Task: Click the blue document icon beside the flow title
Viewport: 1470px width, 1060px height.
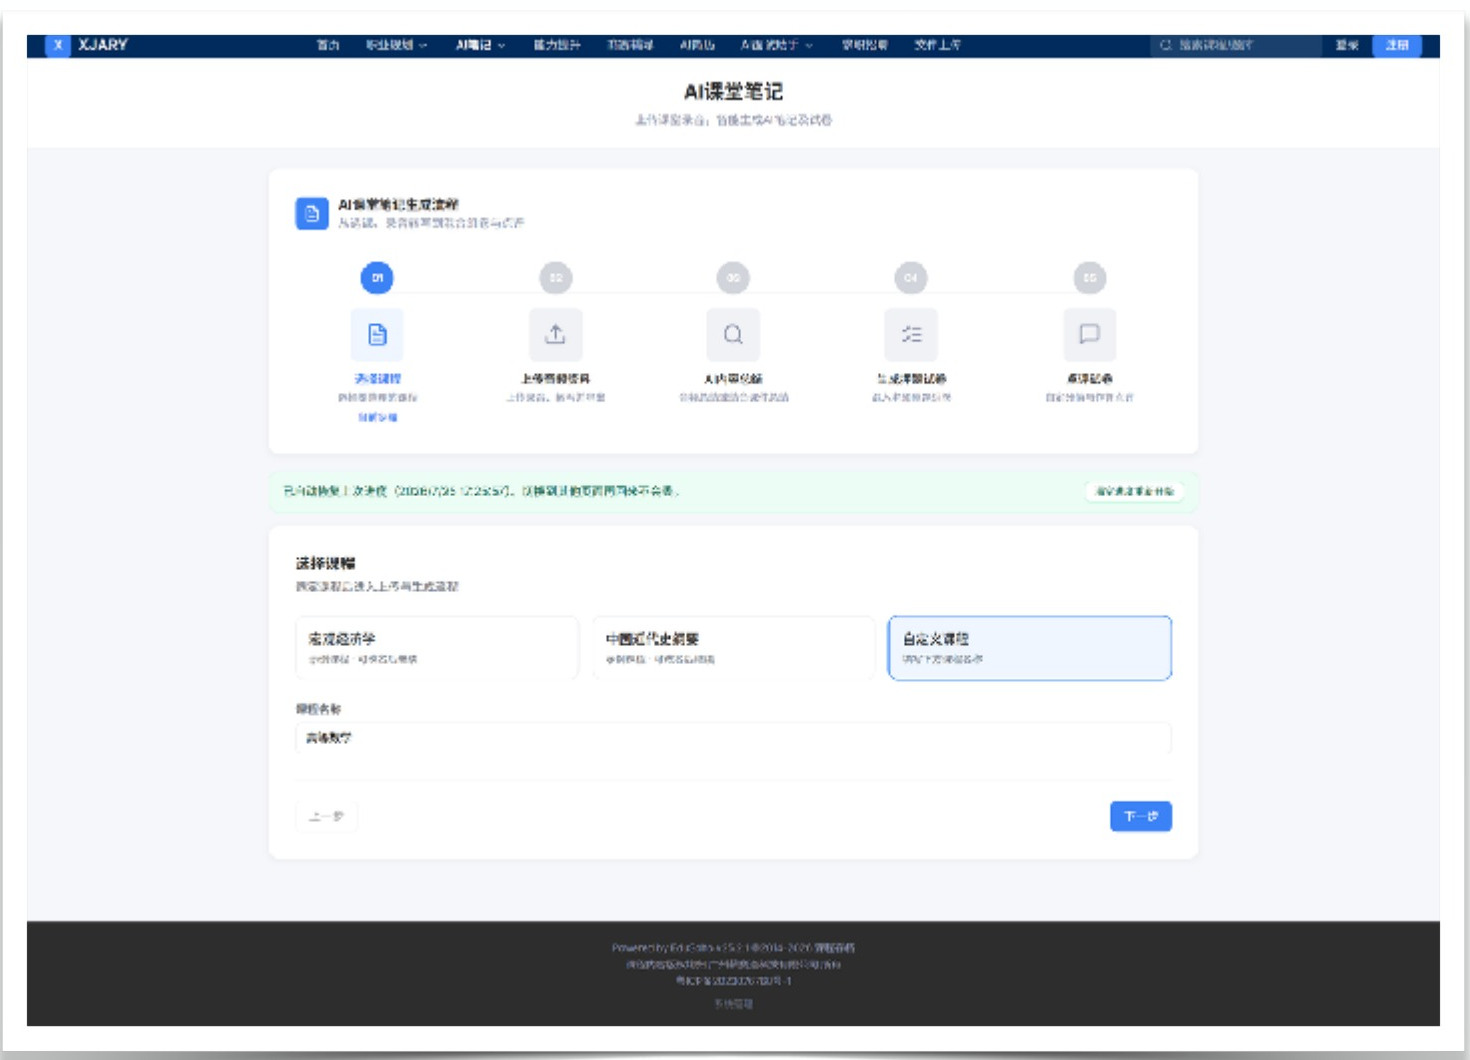Action: pyautogui.click(x=312, y=213)
